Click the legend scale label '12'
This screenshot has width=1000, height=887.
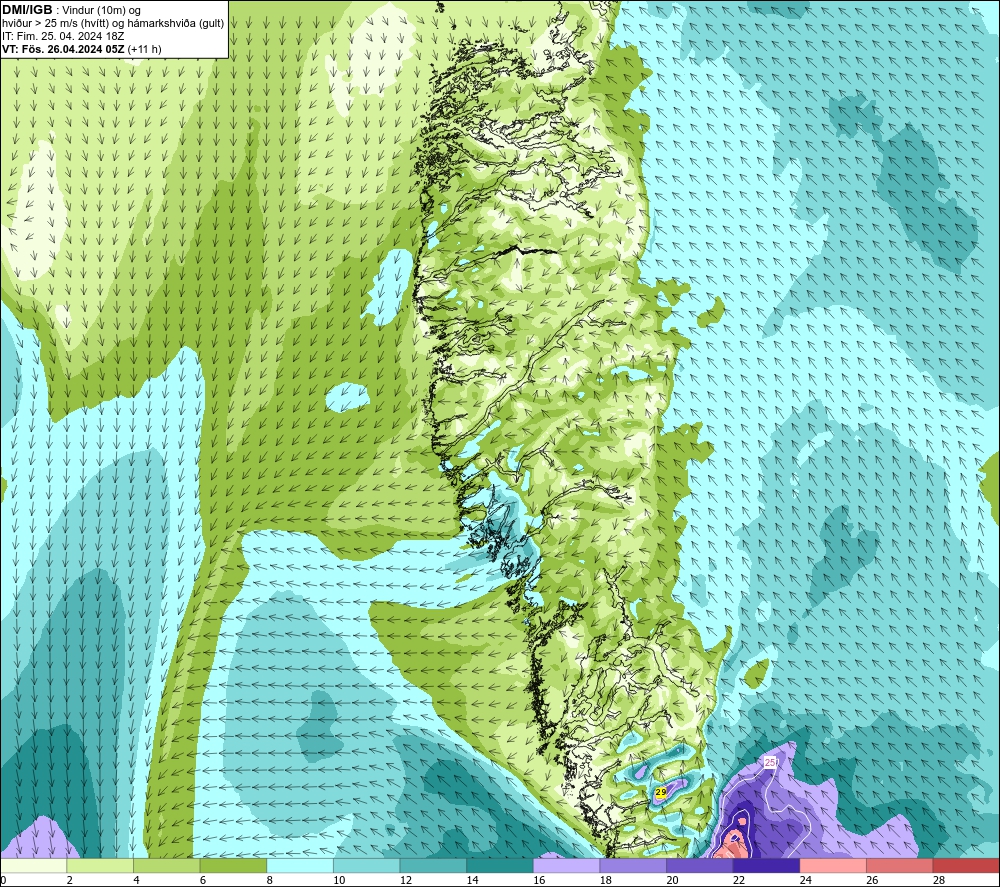pos(406,880)
